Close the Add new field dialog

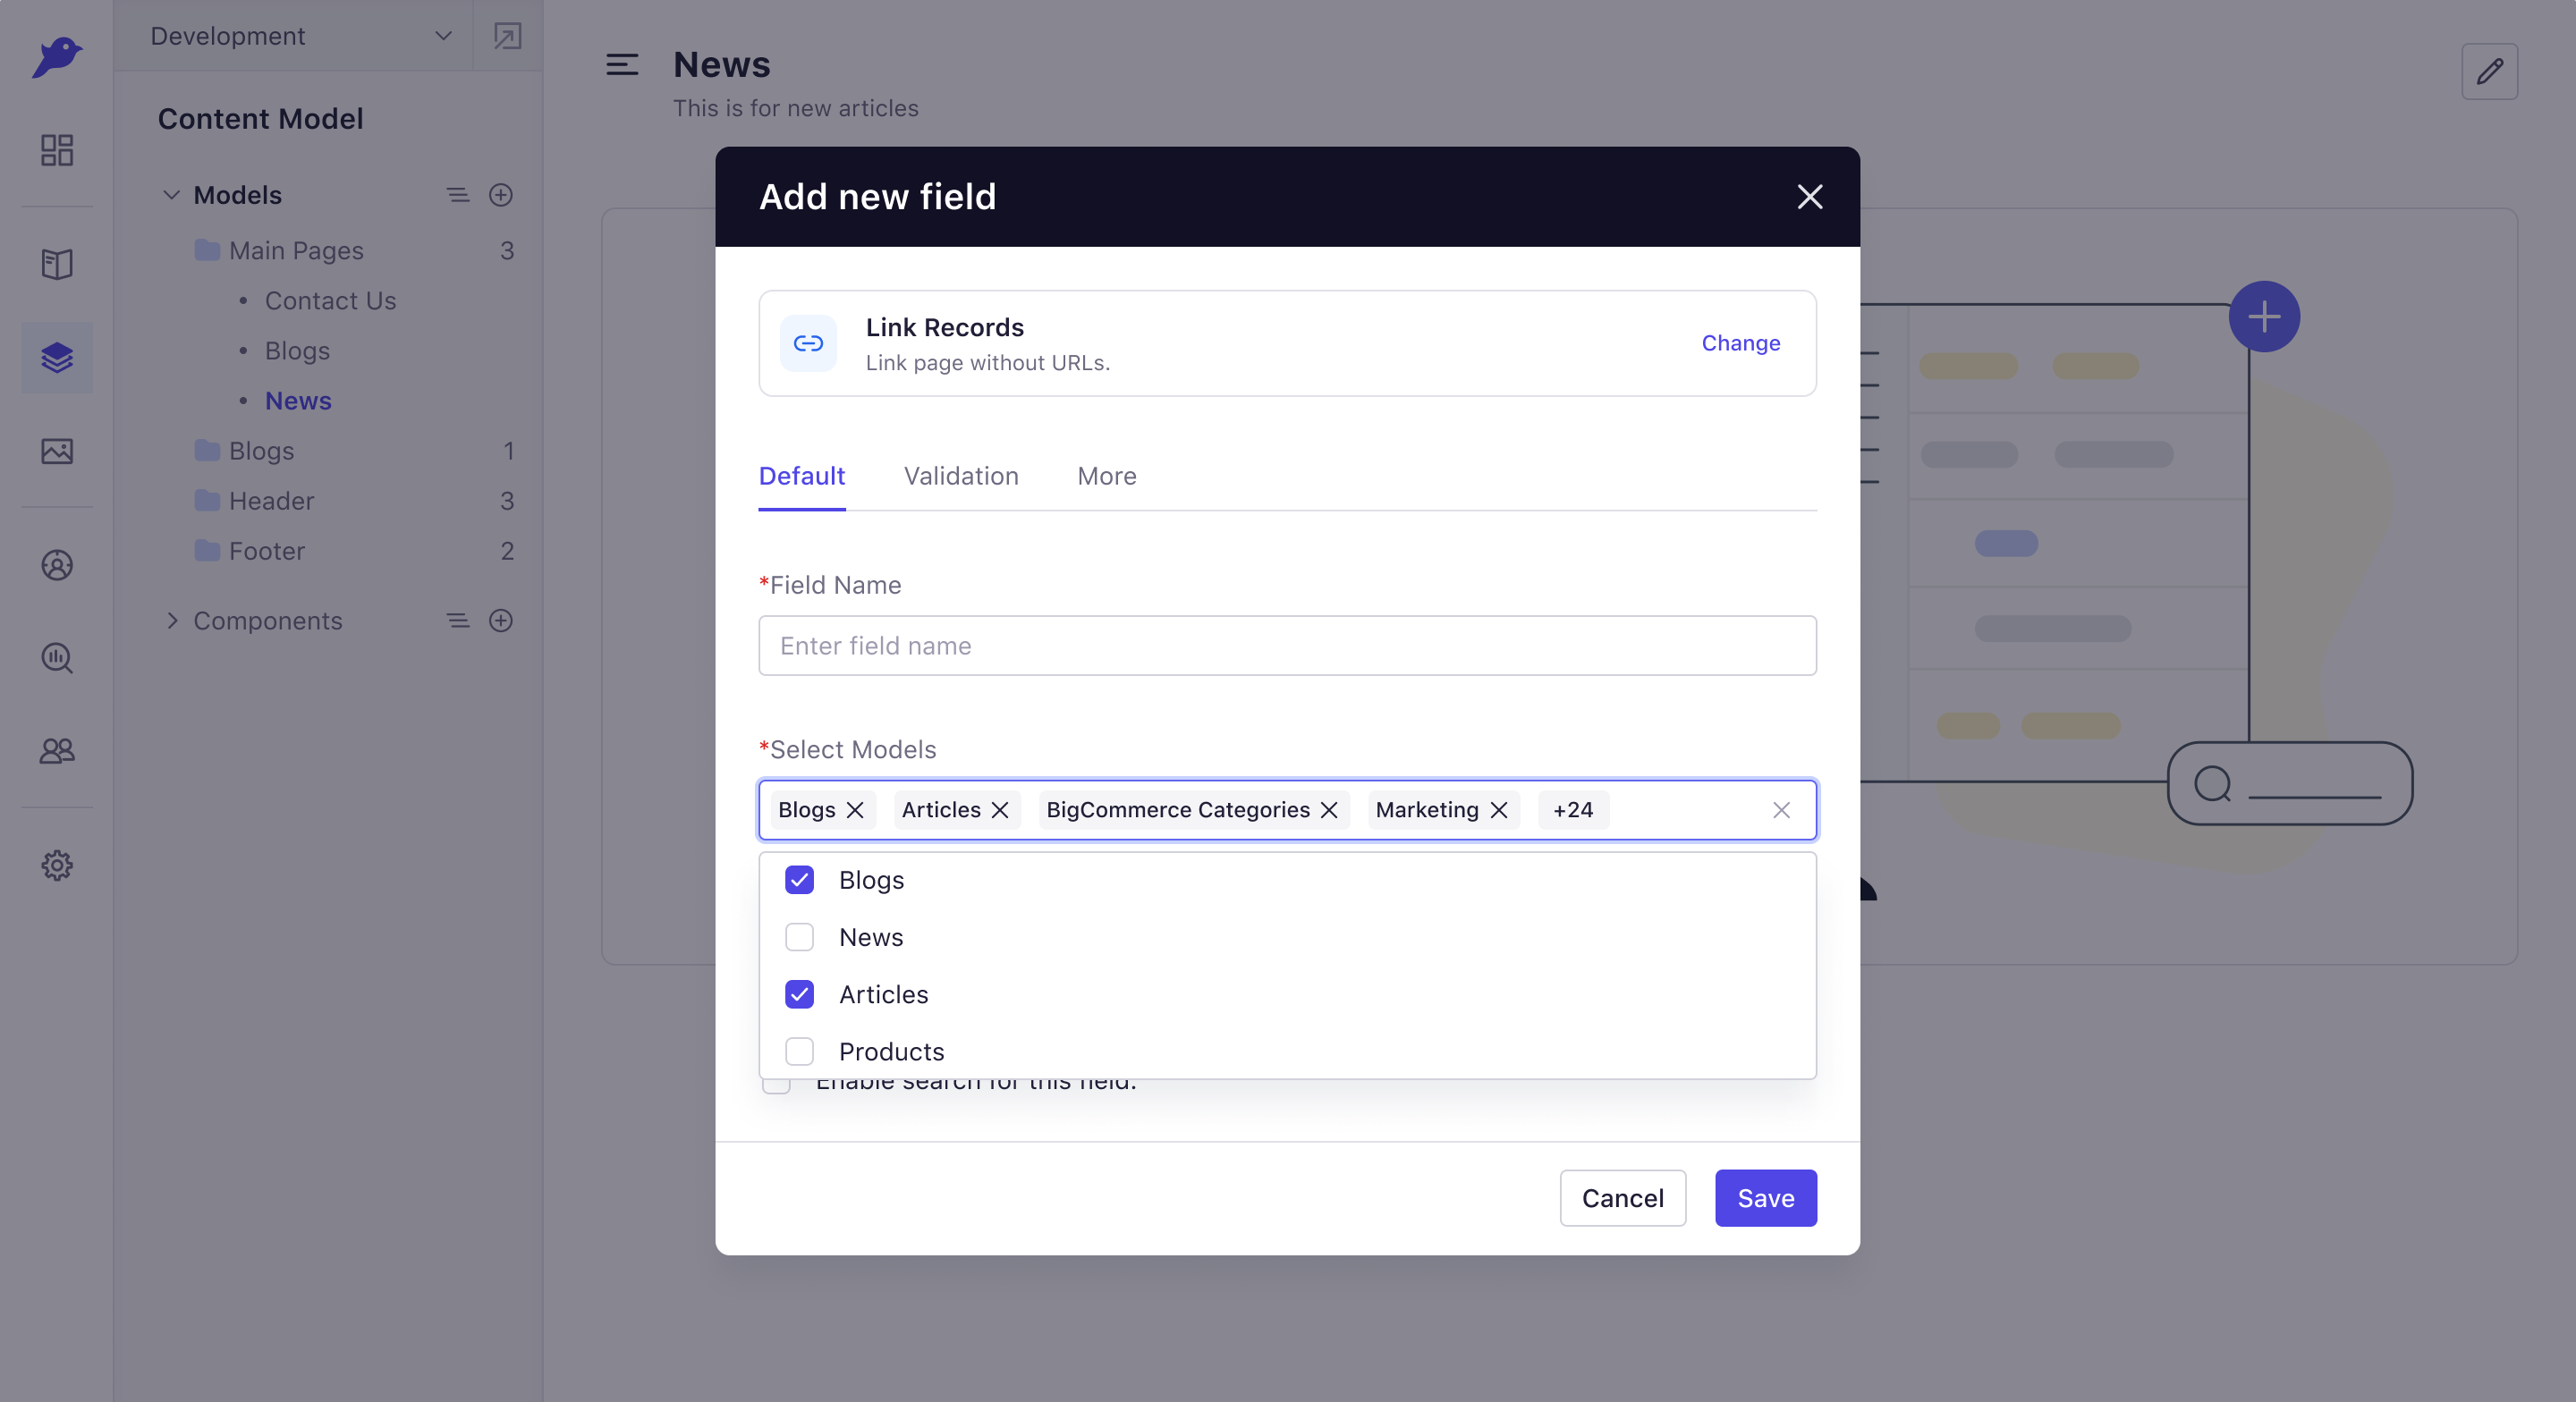tap(1810, 197)
